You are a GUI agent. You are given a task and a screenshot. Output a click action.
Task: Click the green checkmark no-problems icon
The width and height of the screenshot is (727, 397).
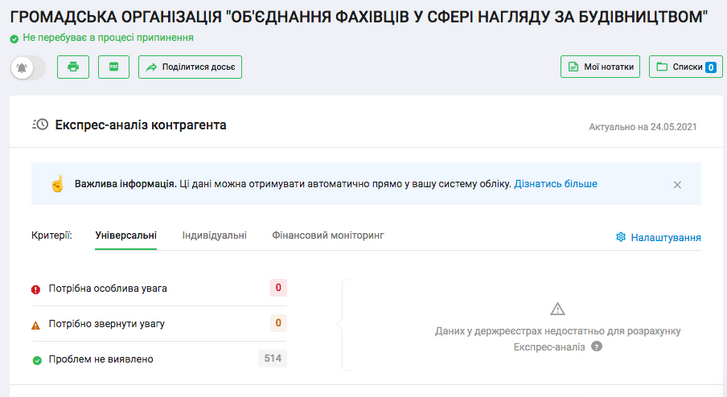click(37, 360)
